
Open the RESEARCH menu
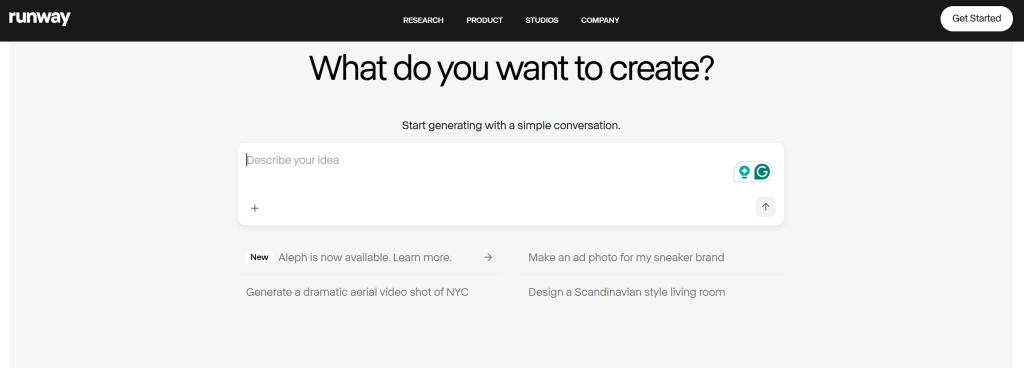pyautogui.click(x=423, y=20)
